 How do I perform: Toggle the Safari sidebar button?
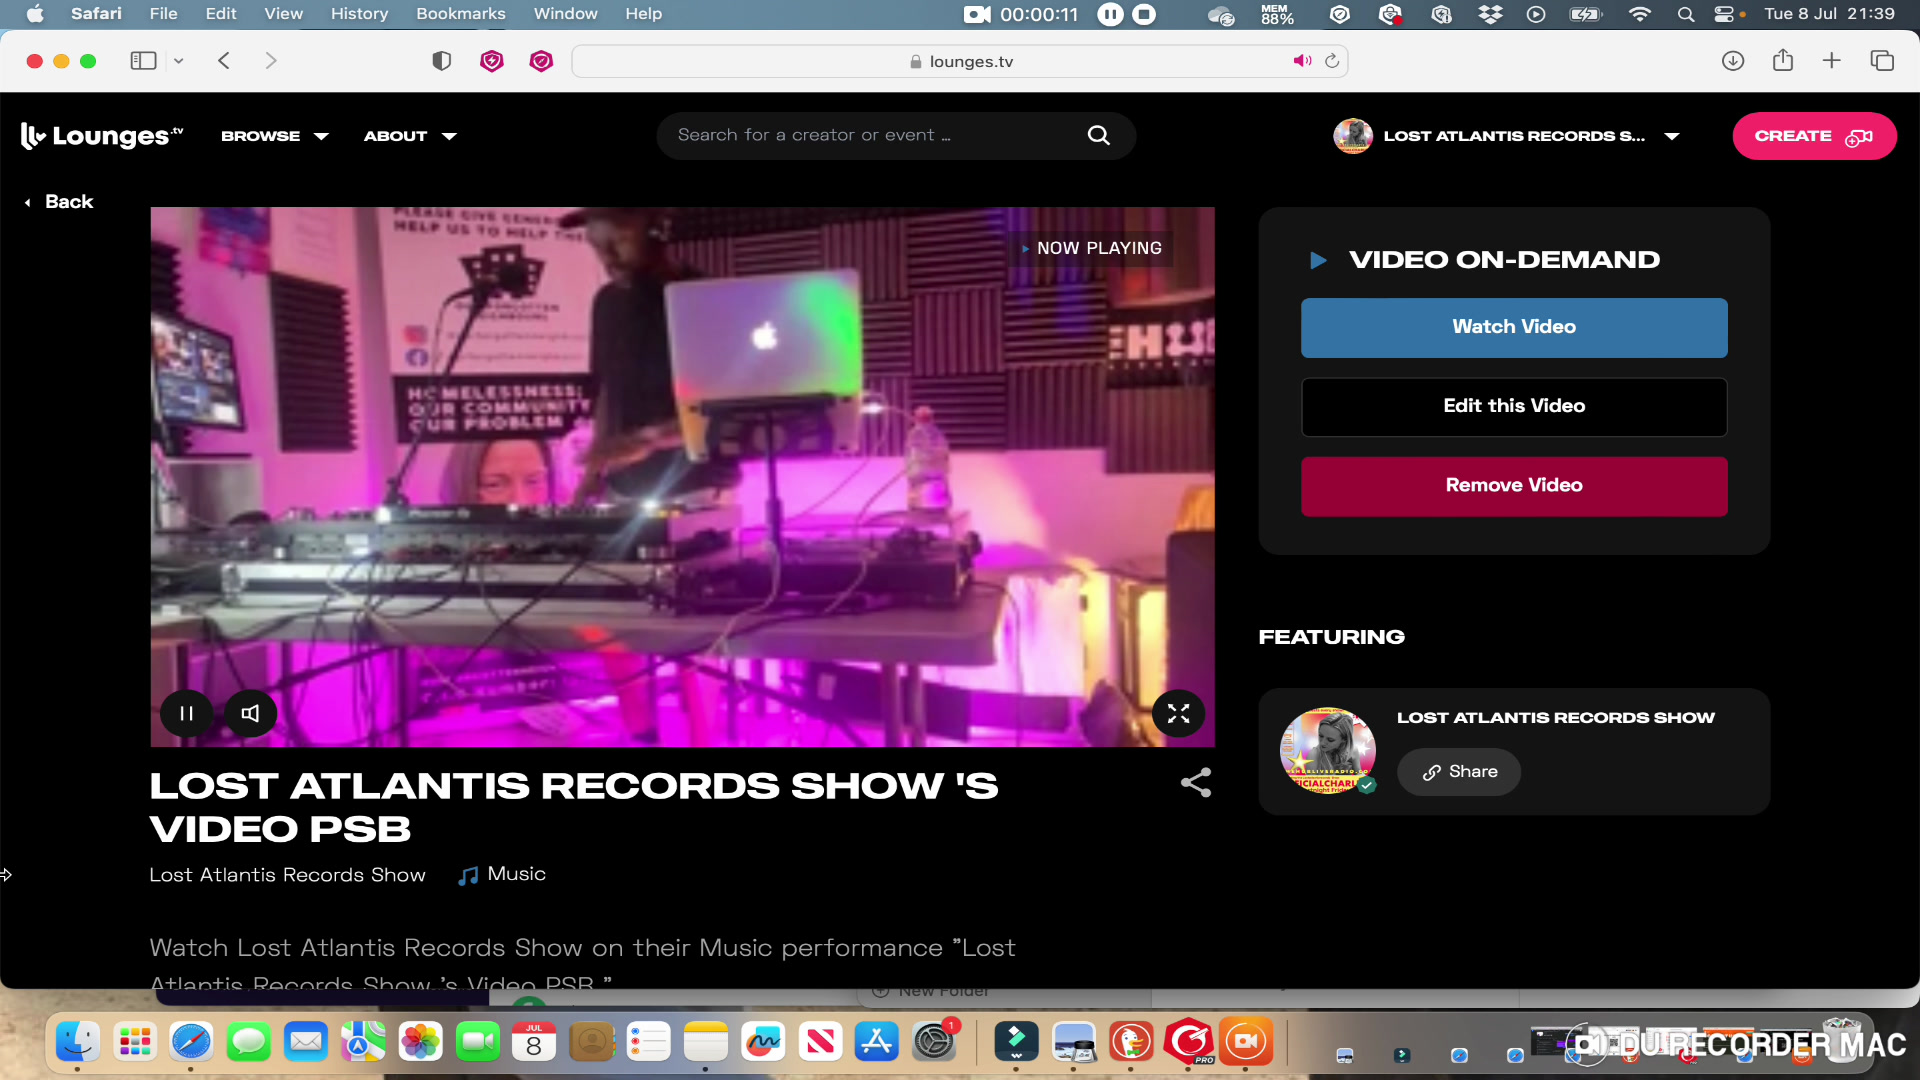click(x=144, y=61)
